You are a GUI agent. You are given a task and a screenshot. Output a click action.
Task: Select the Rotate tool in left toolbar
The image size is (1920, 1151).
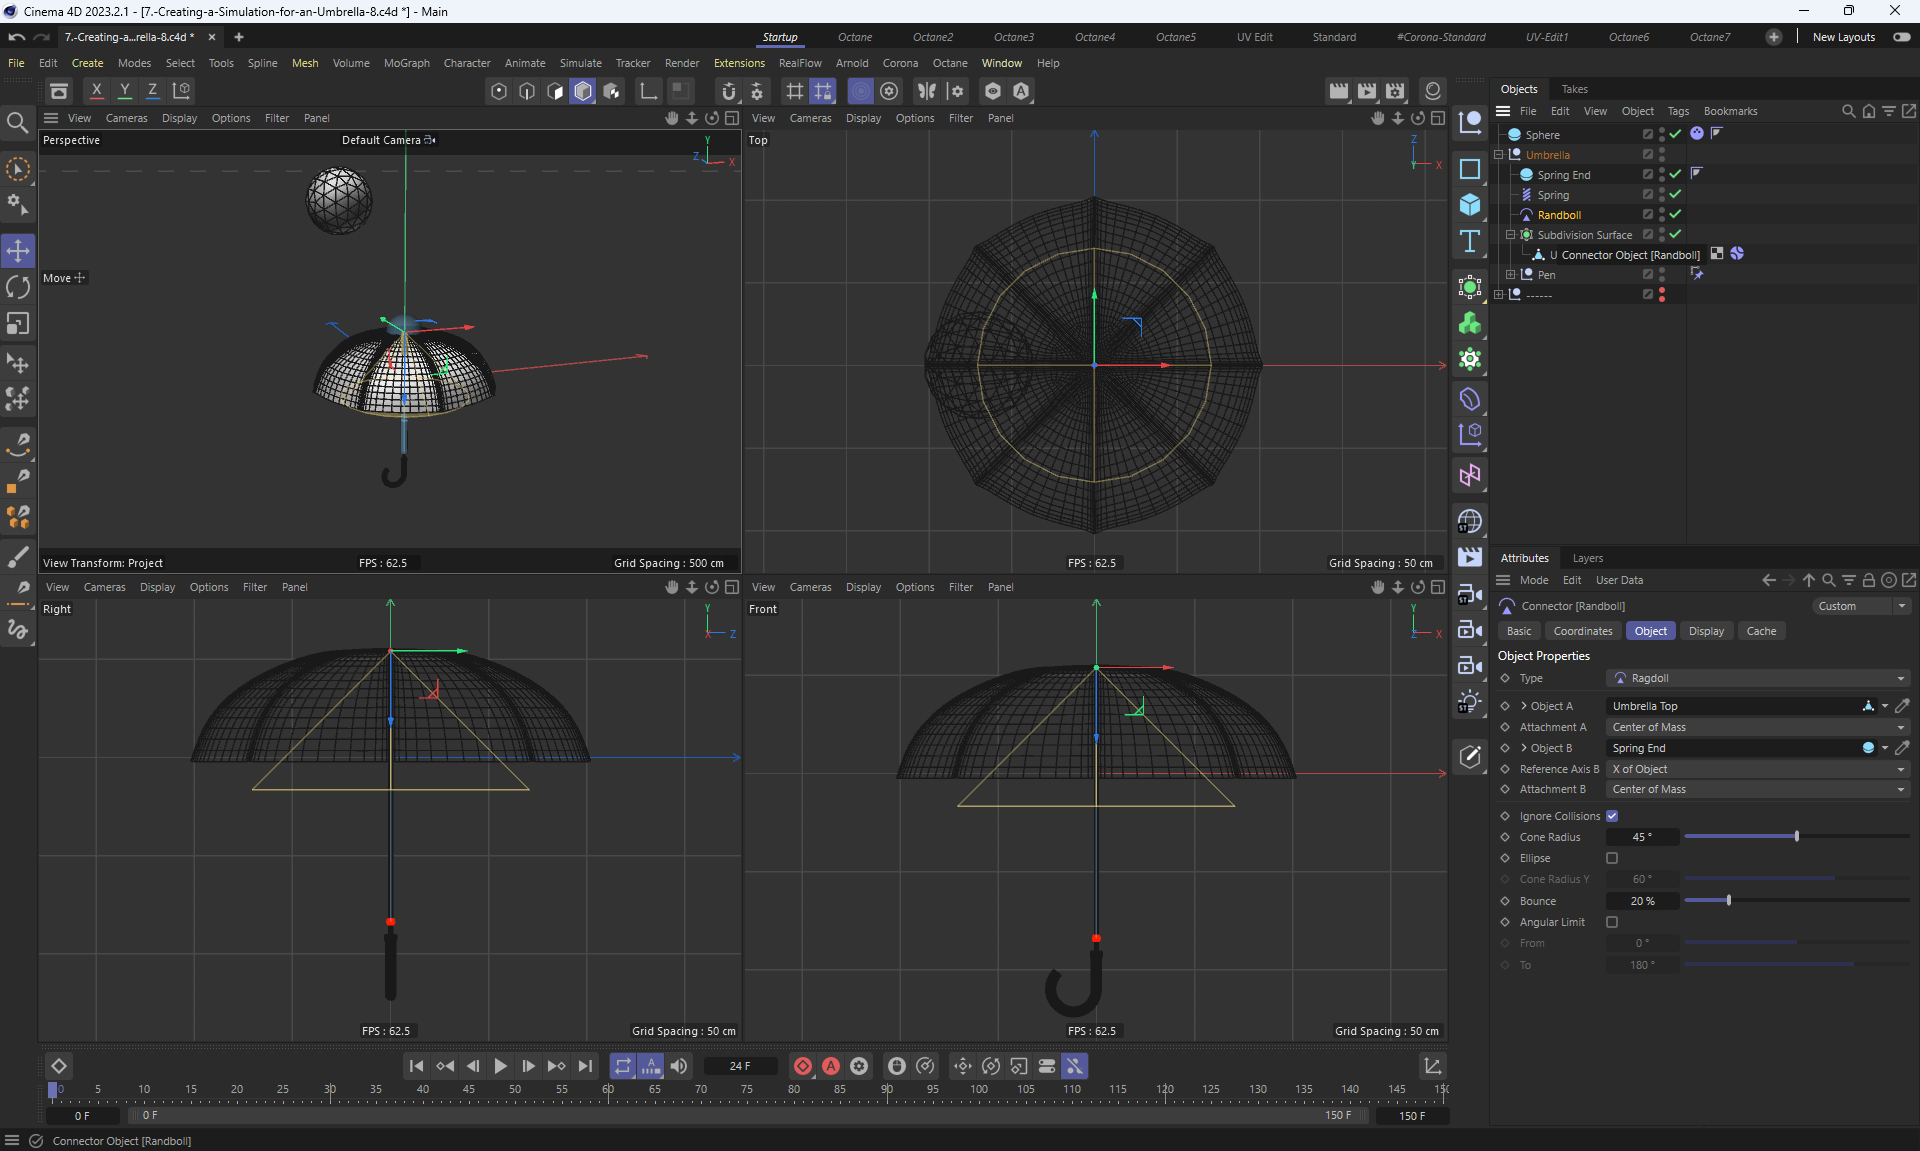[x=18, y=287]
